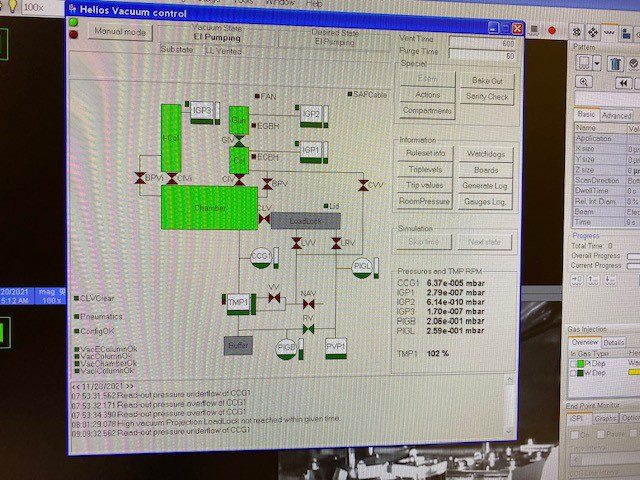640x480 pixels.
Task: Click the CLV valve beside the LoadLock
Action: tap(264, 220)
